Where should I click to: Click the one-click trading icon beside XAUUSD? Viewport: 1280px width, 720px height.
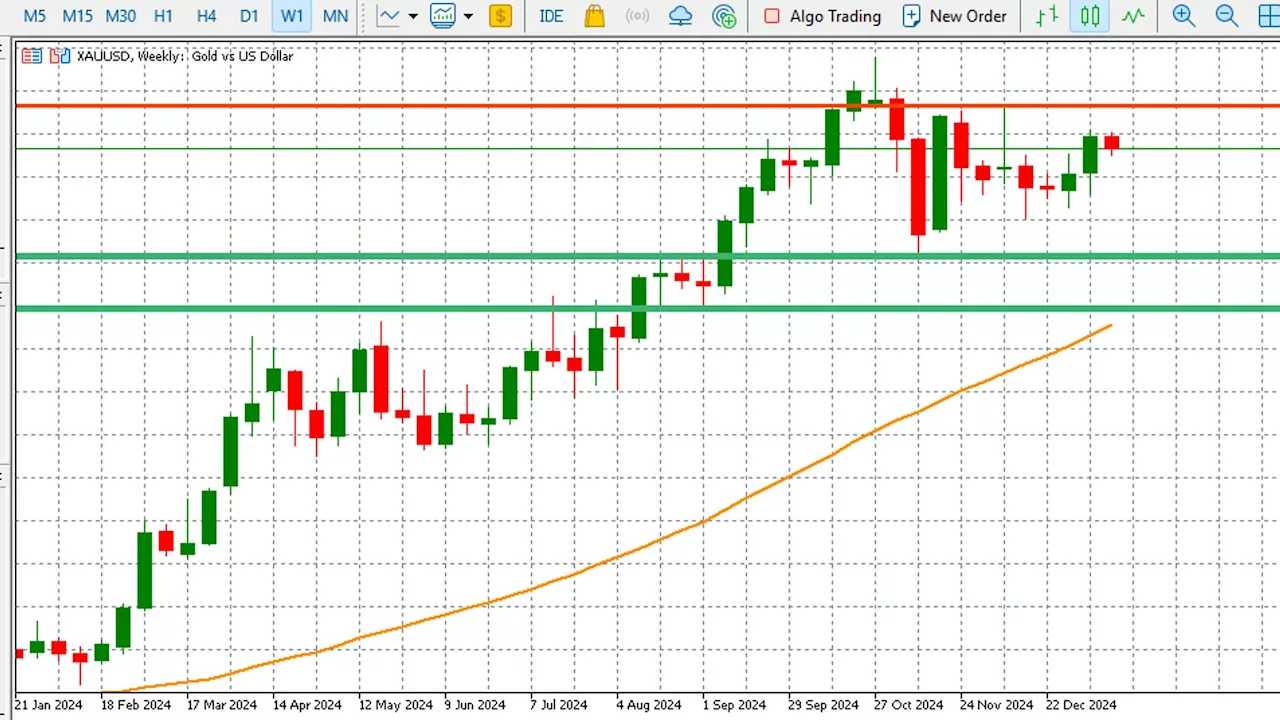point(60,56)
